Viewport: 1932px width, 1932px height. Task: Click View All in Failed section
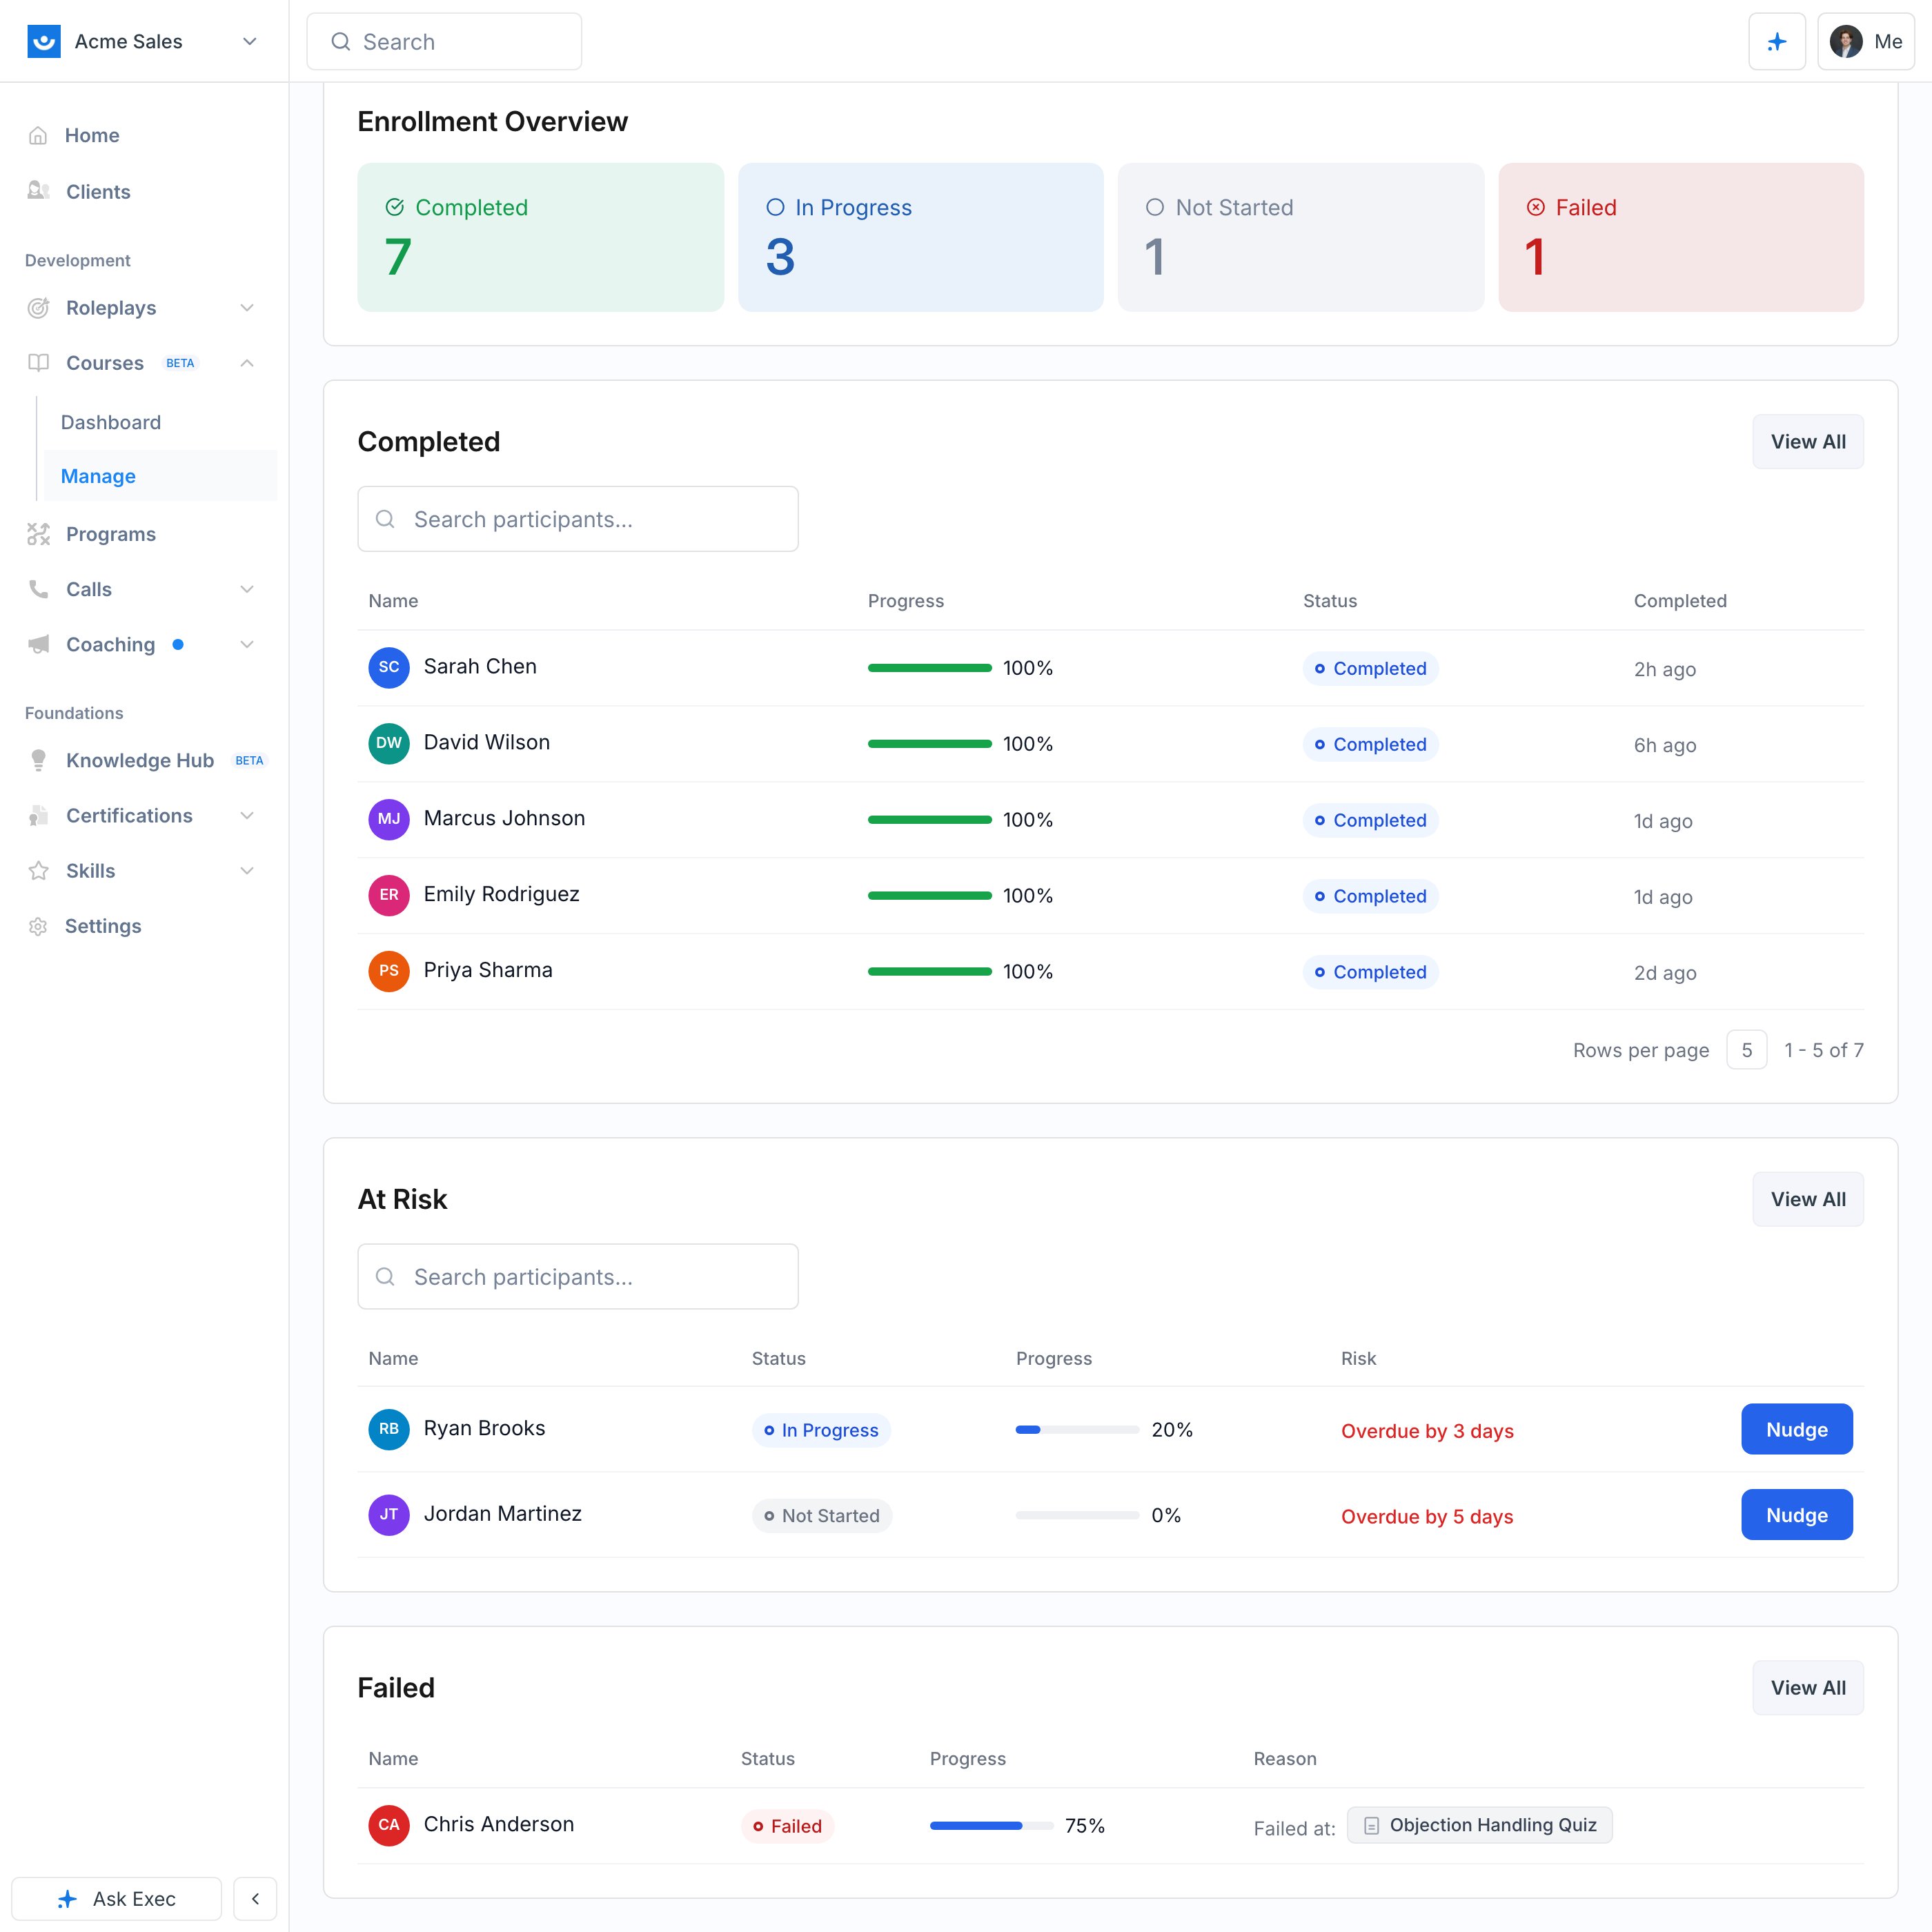1808,1688
